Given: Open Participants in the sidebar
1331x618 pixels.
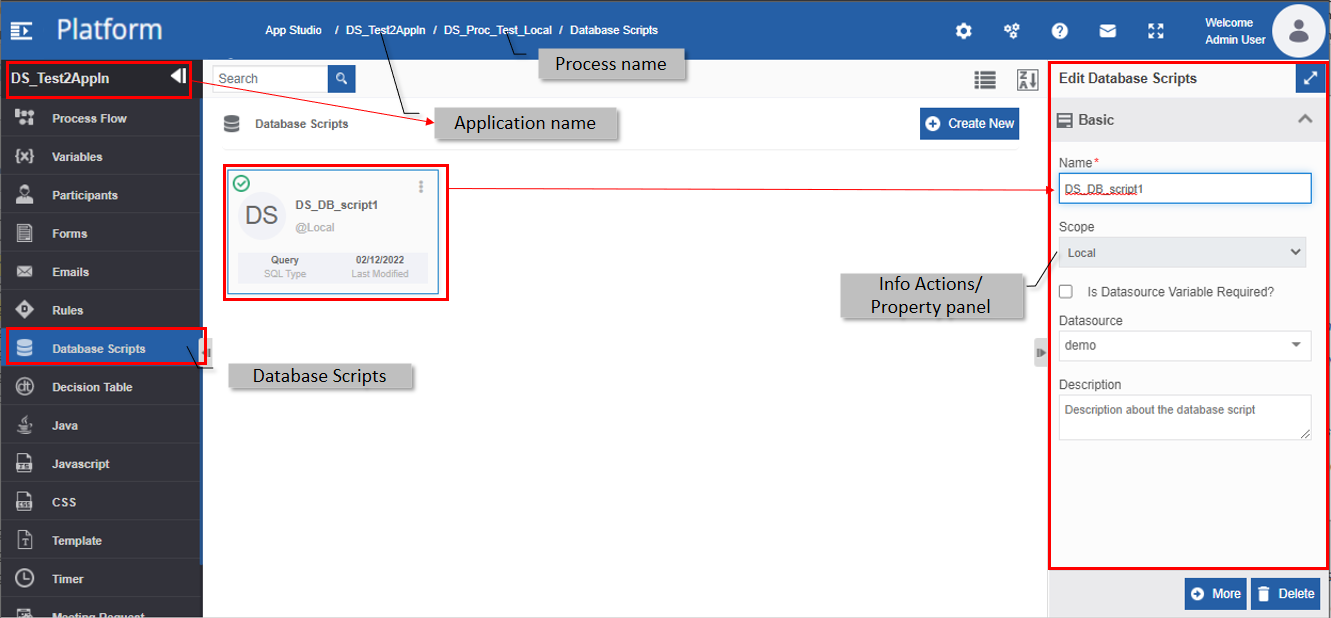Looking at the screenshot, I should pyautogui.click(x=101, y=195).
